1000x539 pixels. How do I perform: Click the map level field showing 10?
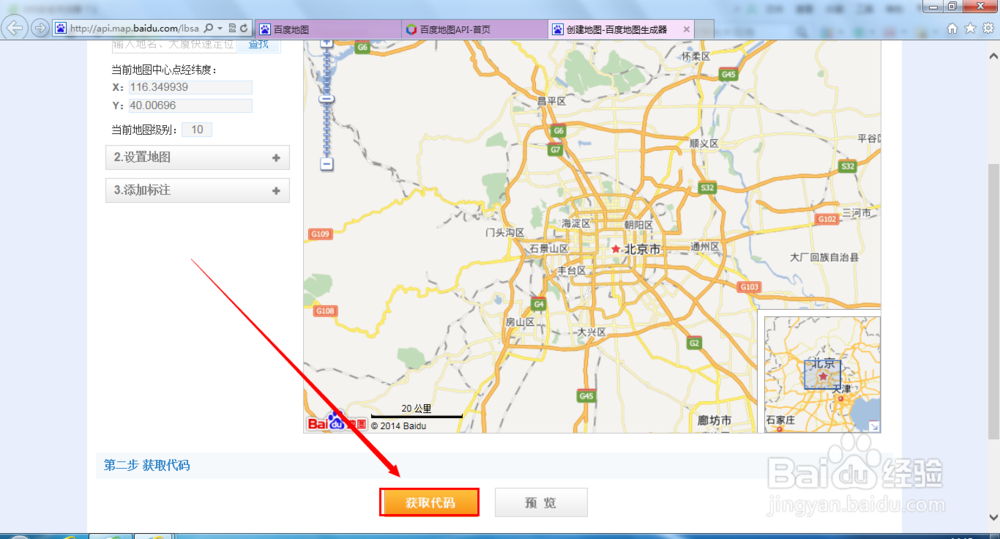(x=197, y=130)
